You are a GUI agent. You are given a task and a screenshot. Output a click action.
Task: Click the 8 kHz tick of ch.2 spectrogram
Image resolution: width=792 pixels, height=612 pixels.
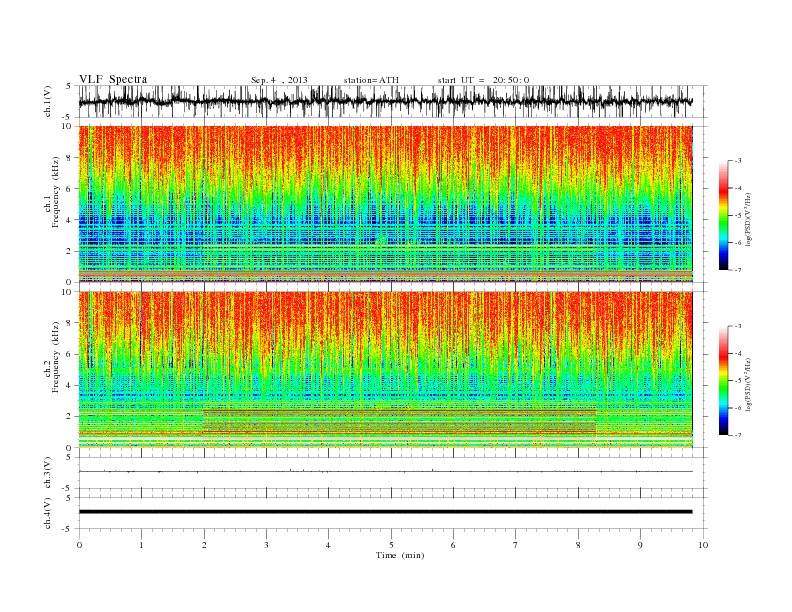pyautogui.click(x=69, y=323)
